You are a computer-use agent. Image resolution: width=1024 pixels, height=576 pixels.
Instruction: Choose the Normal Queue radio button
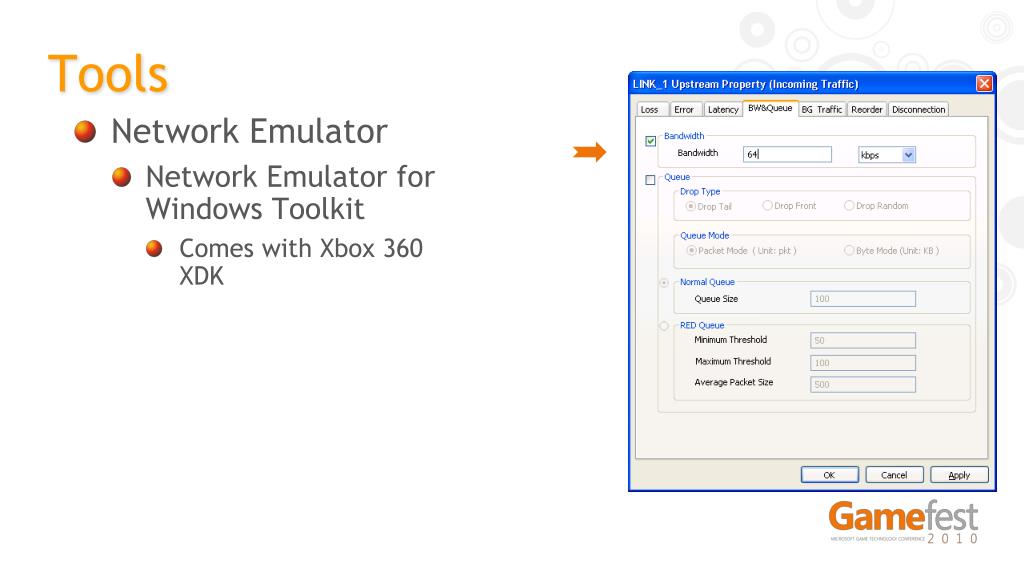coord(664,283)
